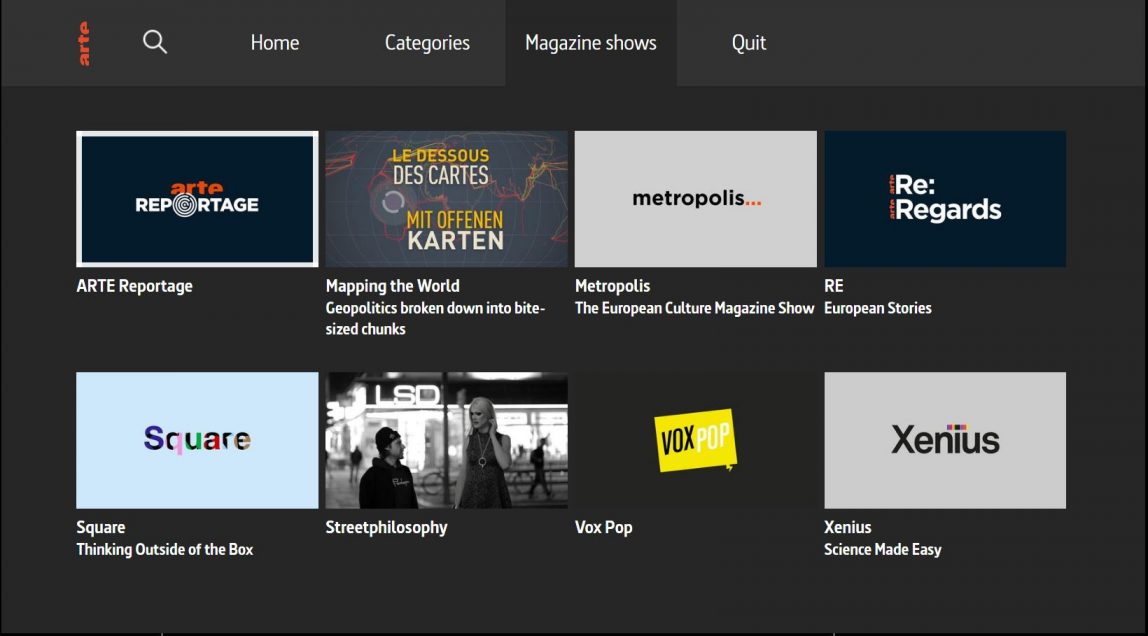The height and width of the screenshot is (636, 1148).
Task: Open the Re: Regards thumbnail
Action: pos(945,199)
